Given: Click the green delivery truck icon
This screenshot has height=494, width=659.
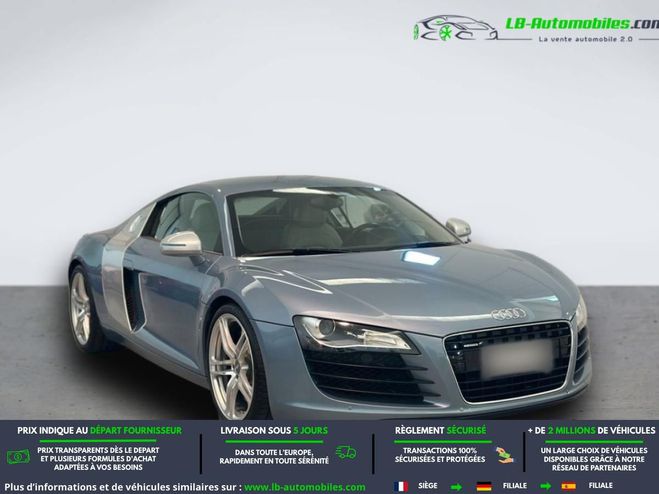Looking at the screenshot, I should click(x=346, y=452).
